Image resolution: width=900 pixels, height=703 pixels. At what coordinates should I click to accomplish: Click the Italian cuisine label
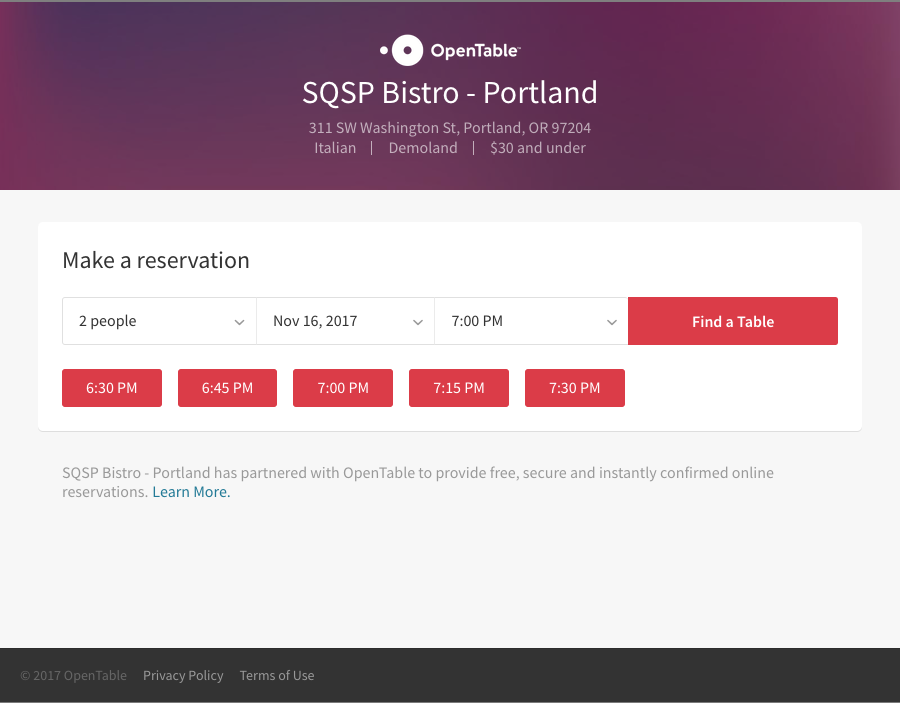[x=335, y=148]
